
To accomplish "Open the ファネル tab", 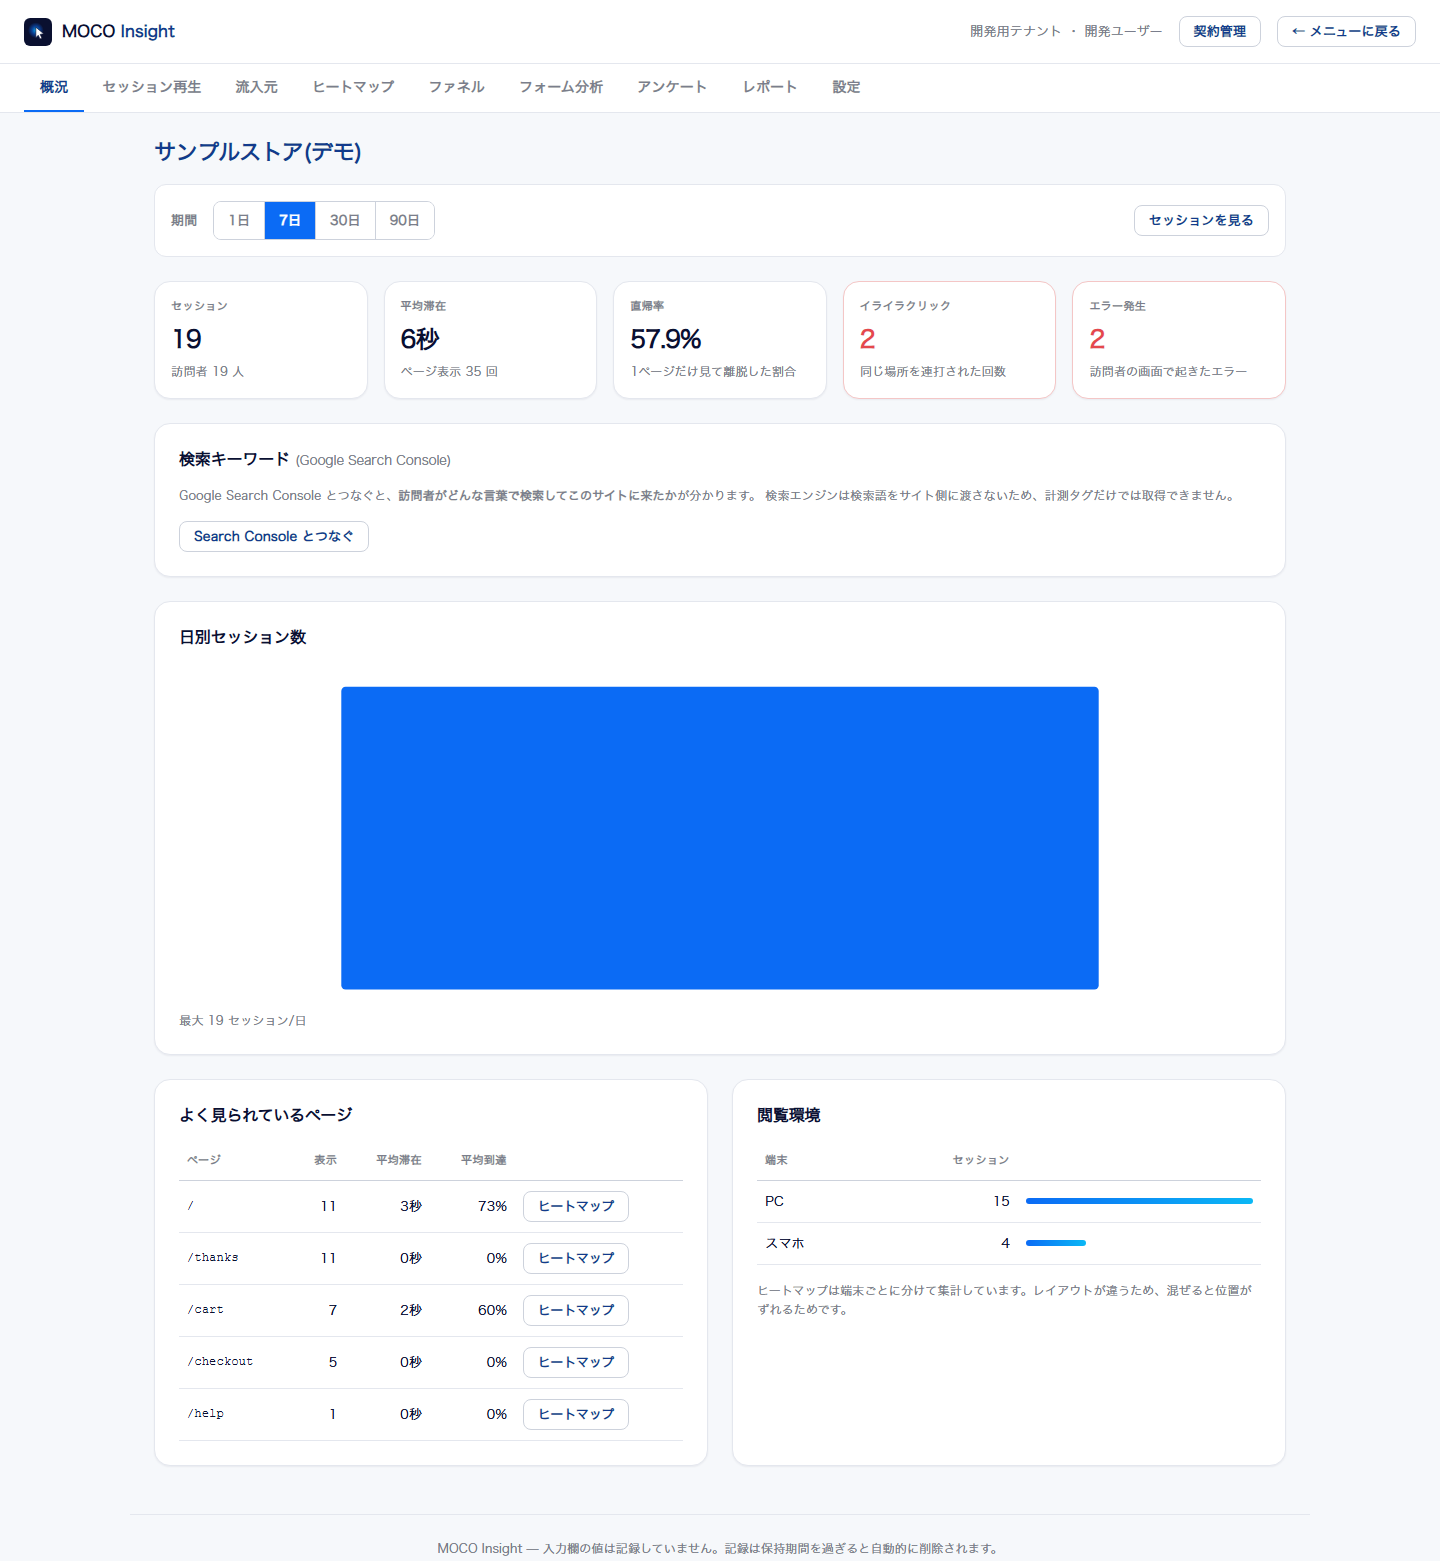I will click(457, 87).
